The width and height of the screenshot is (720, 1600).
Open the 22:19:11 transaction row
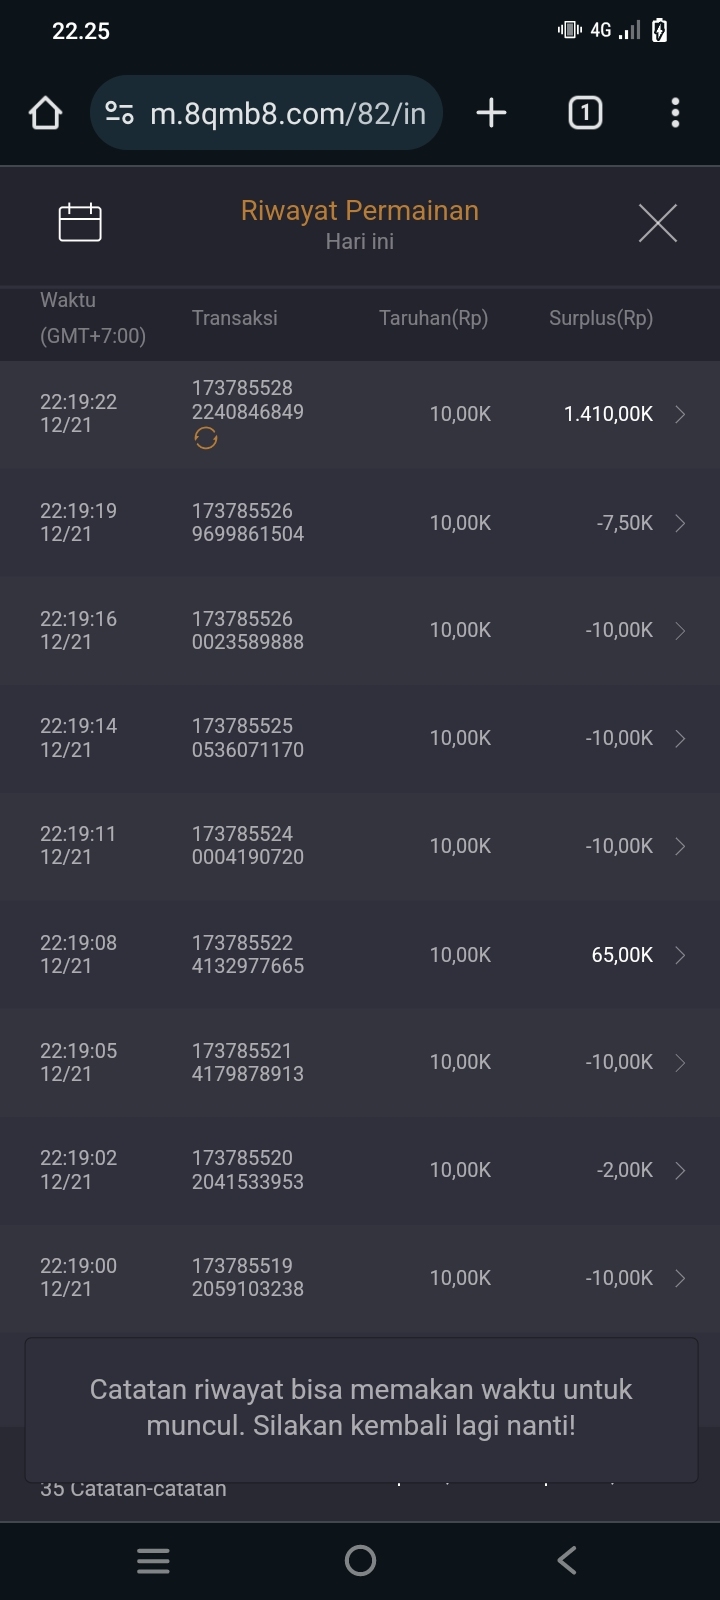pos(360,846)
